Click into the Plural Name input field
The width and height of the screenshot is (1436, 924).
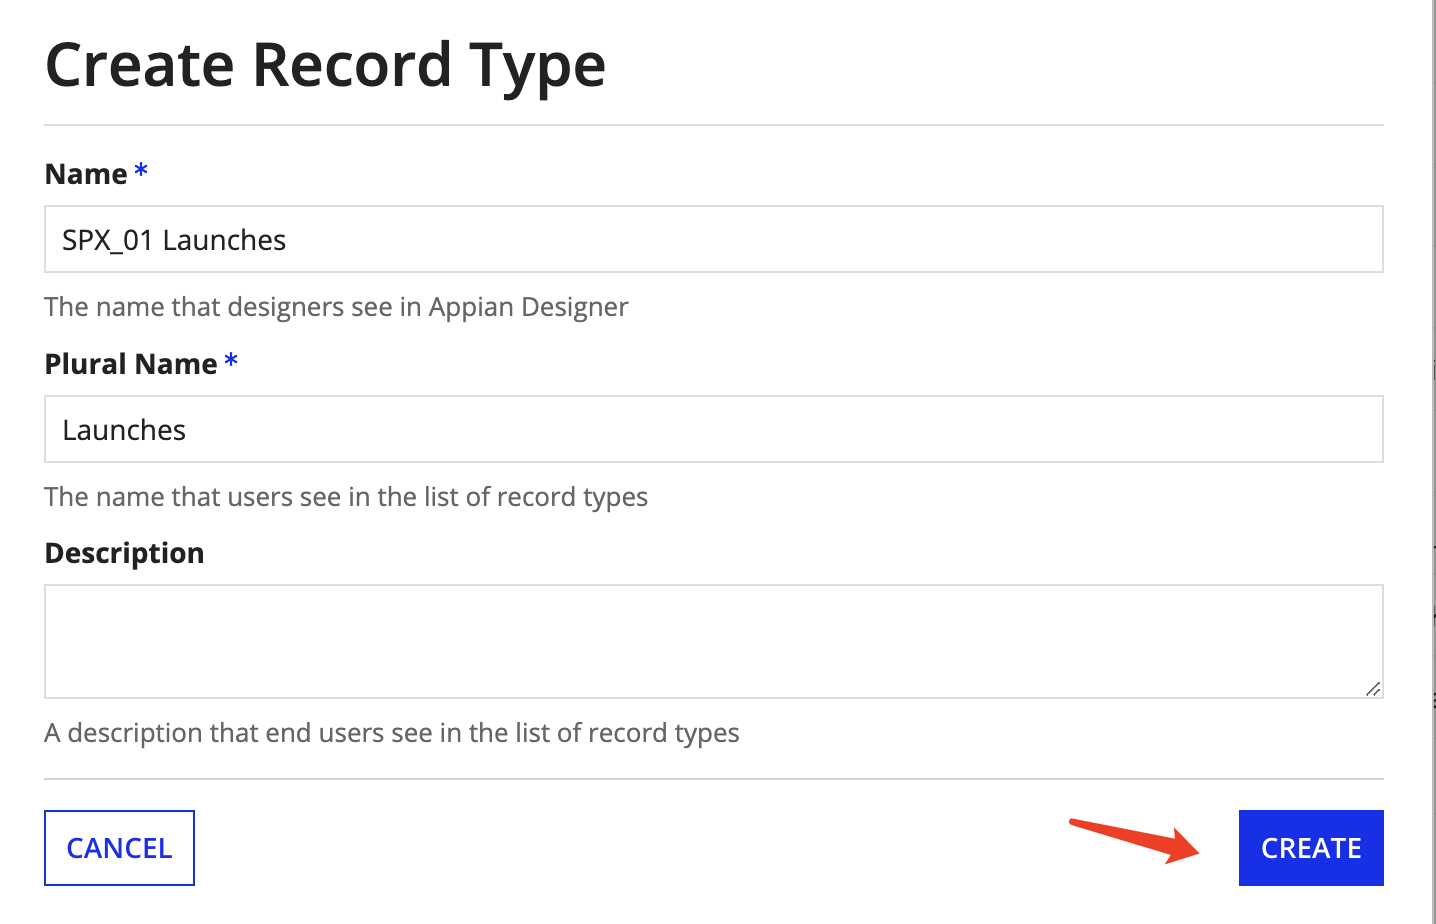click(x=713, y=429)
